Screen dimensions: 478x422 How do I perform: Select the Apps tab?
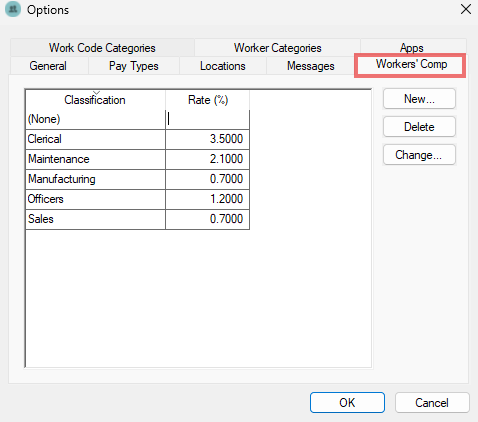click(x=412, y=48)
